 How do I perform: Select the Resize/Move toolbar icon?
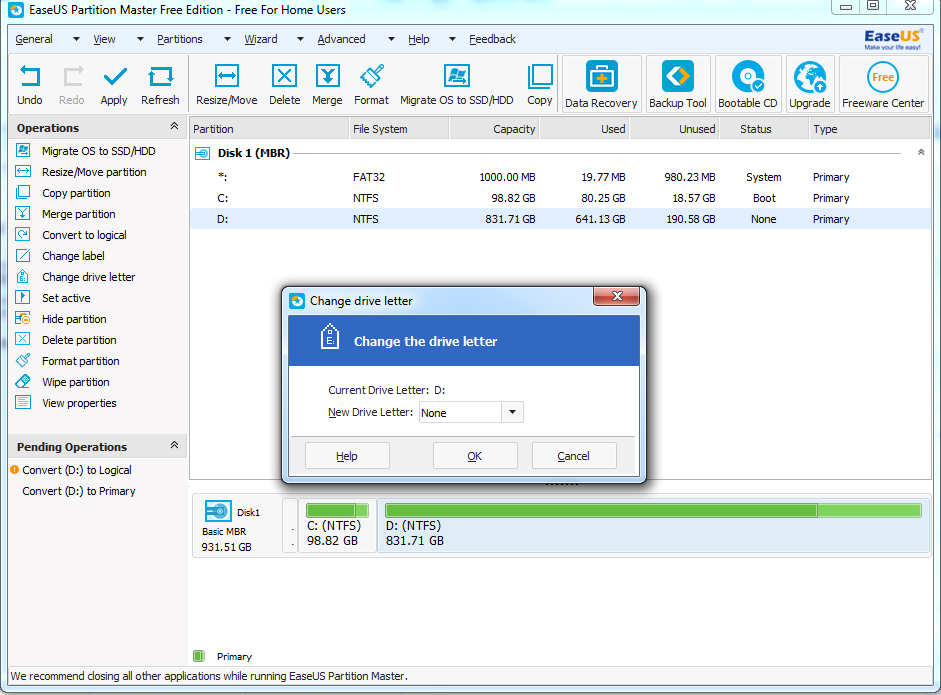tap(227, 76)
